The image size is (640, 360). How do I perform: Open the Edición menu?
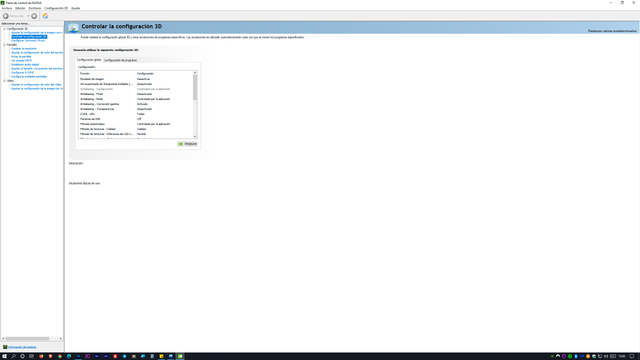(20, 8)
